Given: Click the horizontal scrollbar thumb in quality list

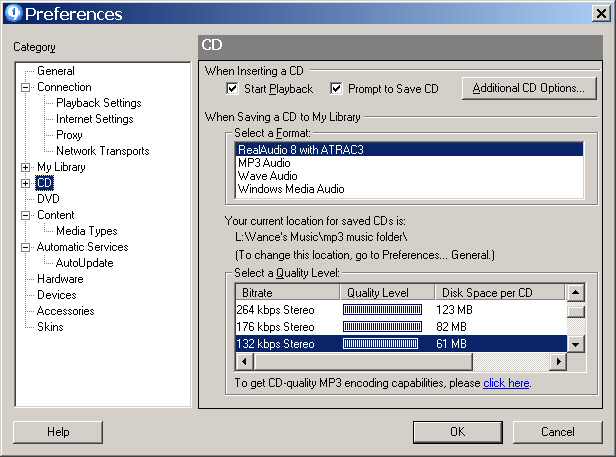Looking at the screenshot, I should [363, 362].
